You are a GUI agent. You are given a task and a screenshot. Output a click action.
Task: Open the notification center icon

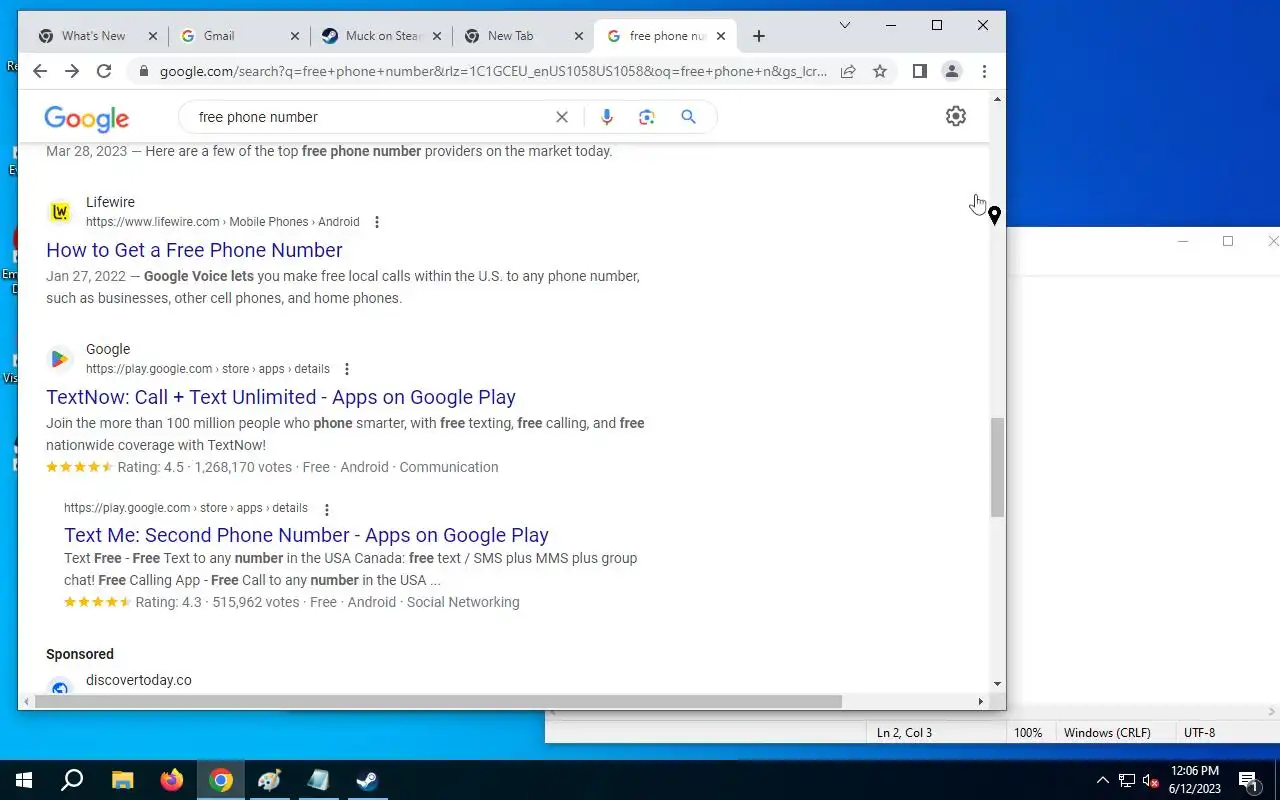click(x=1248, y=780)
